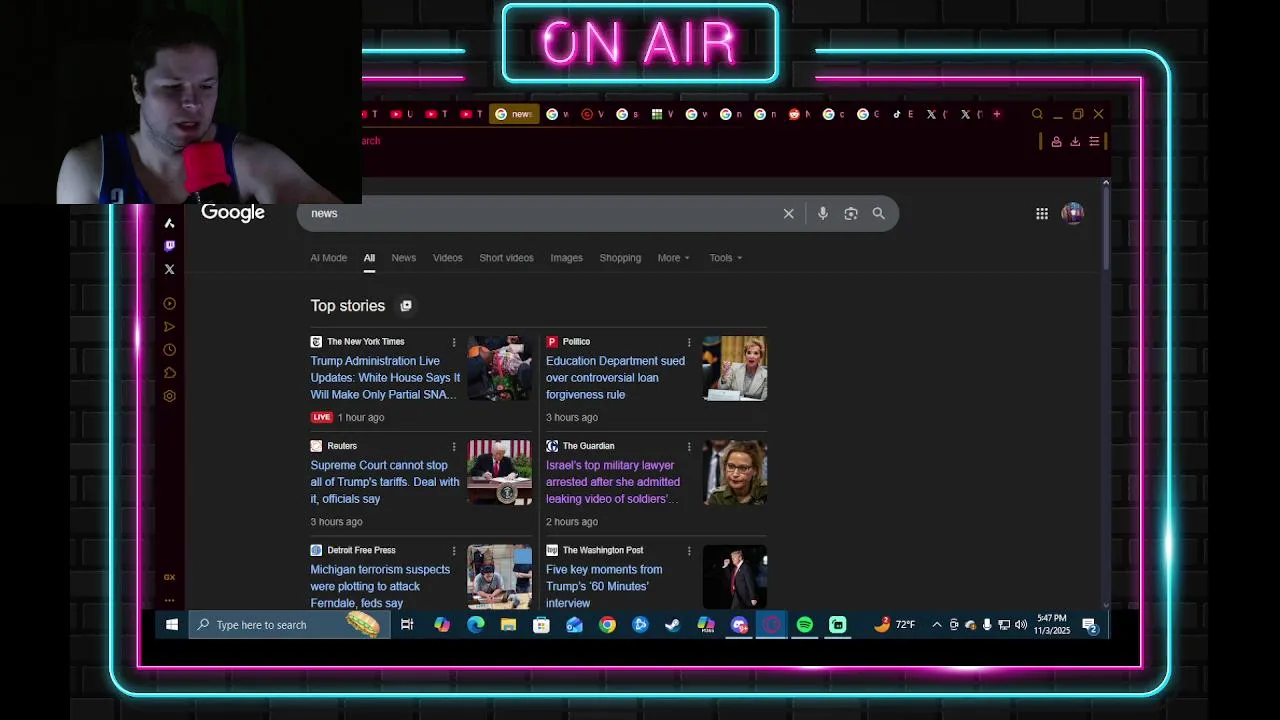Open more options for Reuters story

pos(453,446)
